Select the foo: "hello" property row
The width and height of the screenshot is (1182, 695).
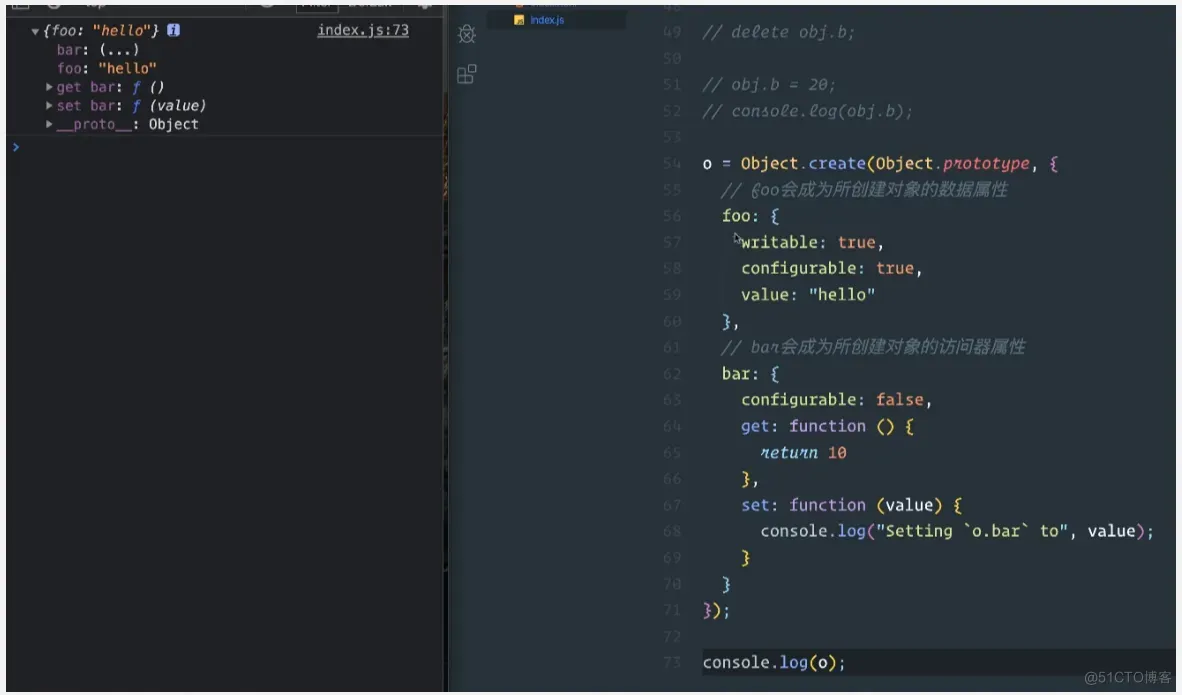(106, 69)
